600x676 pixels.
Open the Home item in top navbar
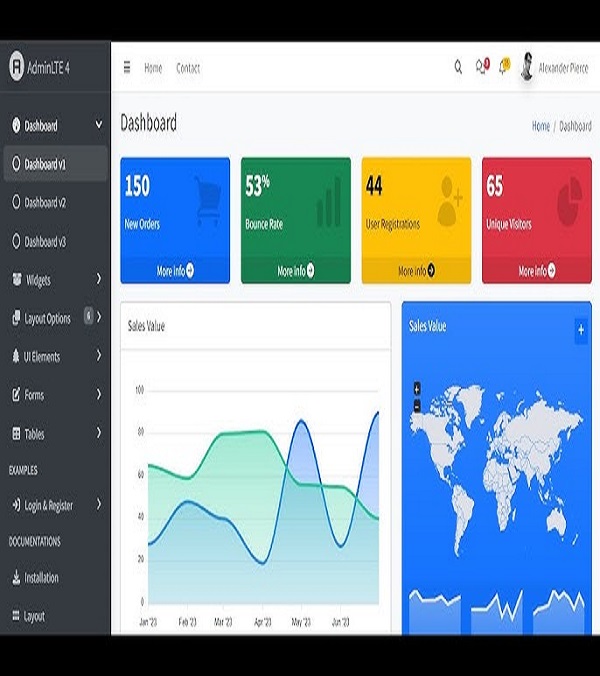pyautogui.click(x=153, y=68)
